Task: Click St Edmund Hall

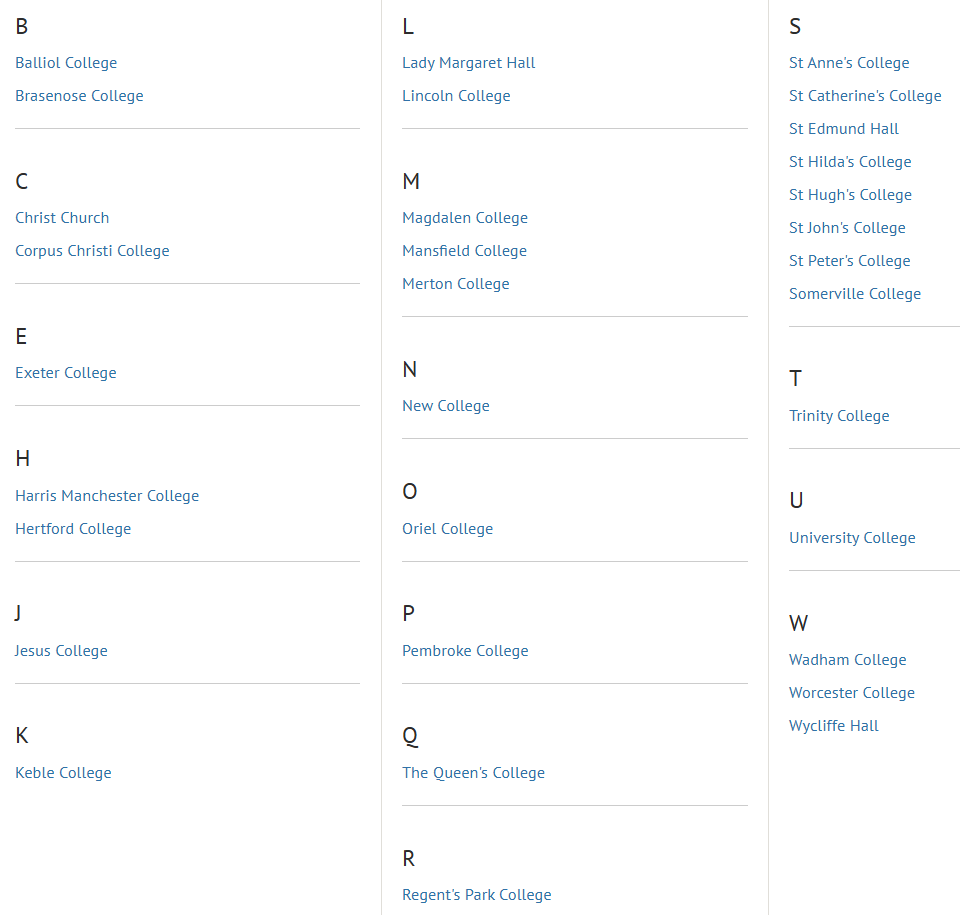Action: click(844, 129)
